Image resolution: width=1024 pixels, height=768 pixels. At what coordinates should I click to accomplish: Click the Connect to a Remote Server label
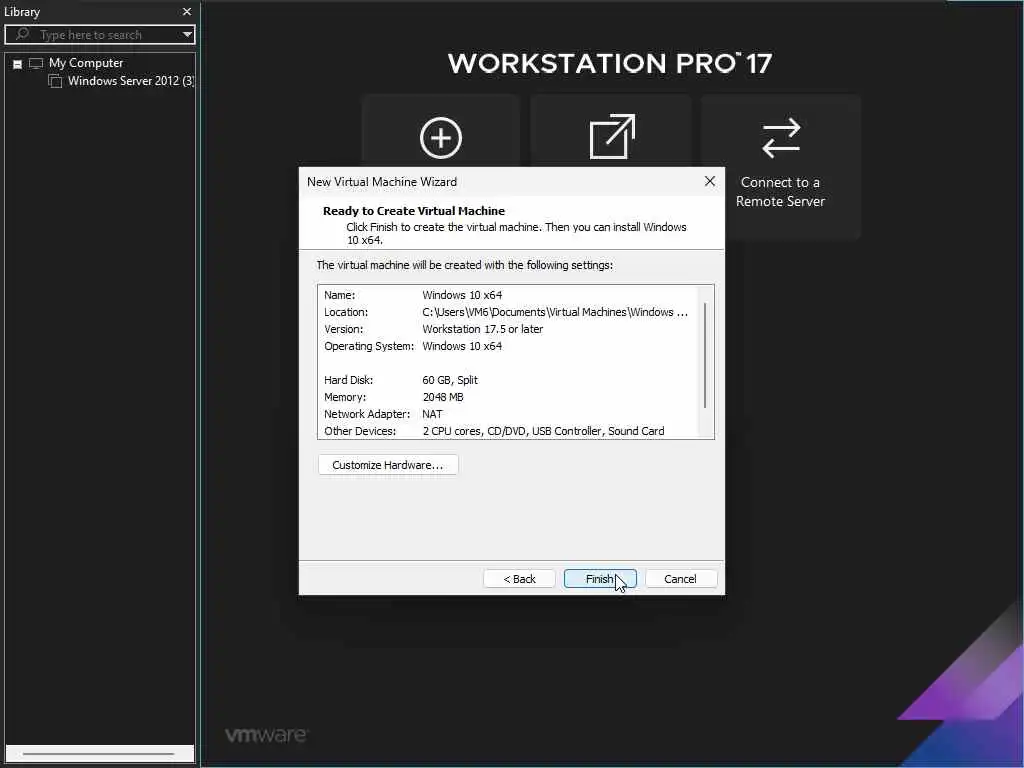point(780,192)
